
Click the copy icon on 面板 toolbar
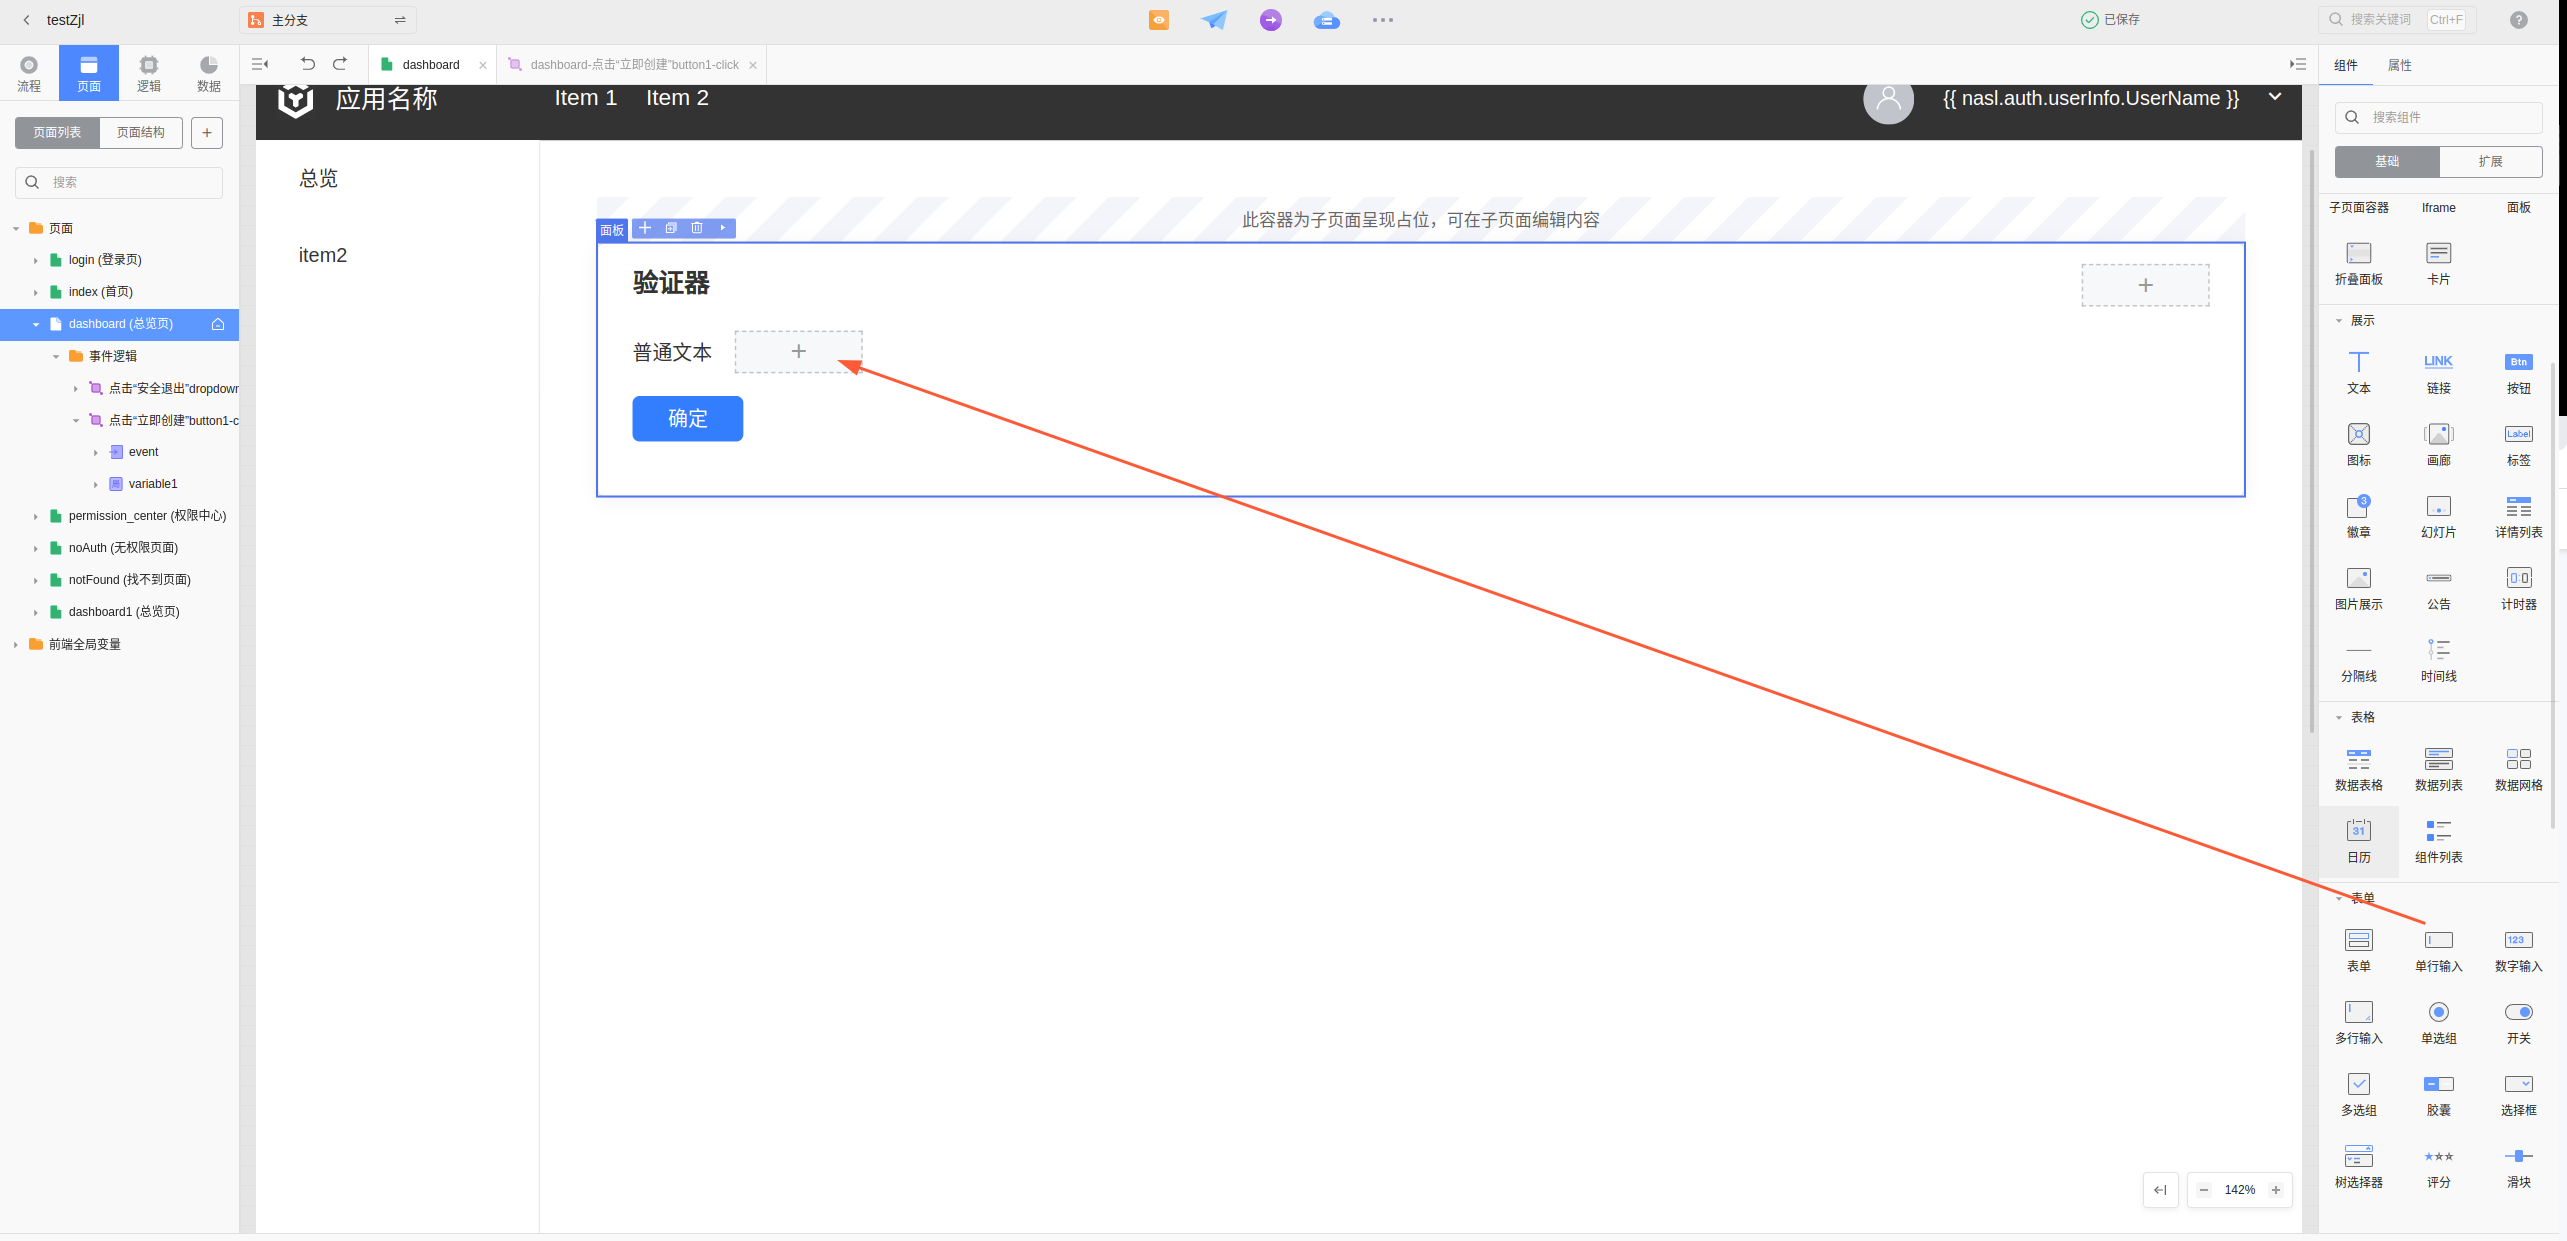pyautogui.click(x=671, y=228)
